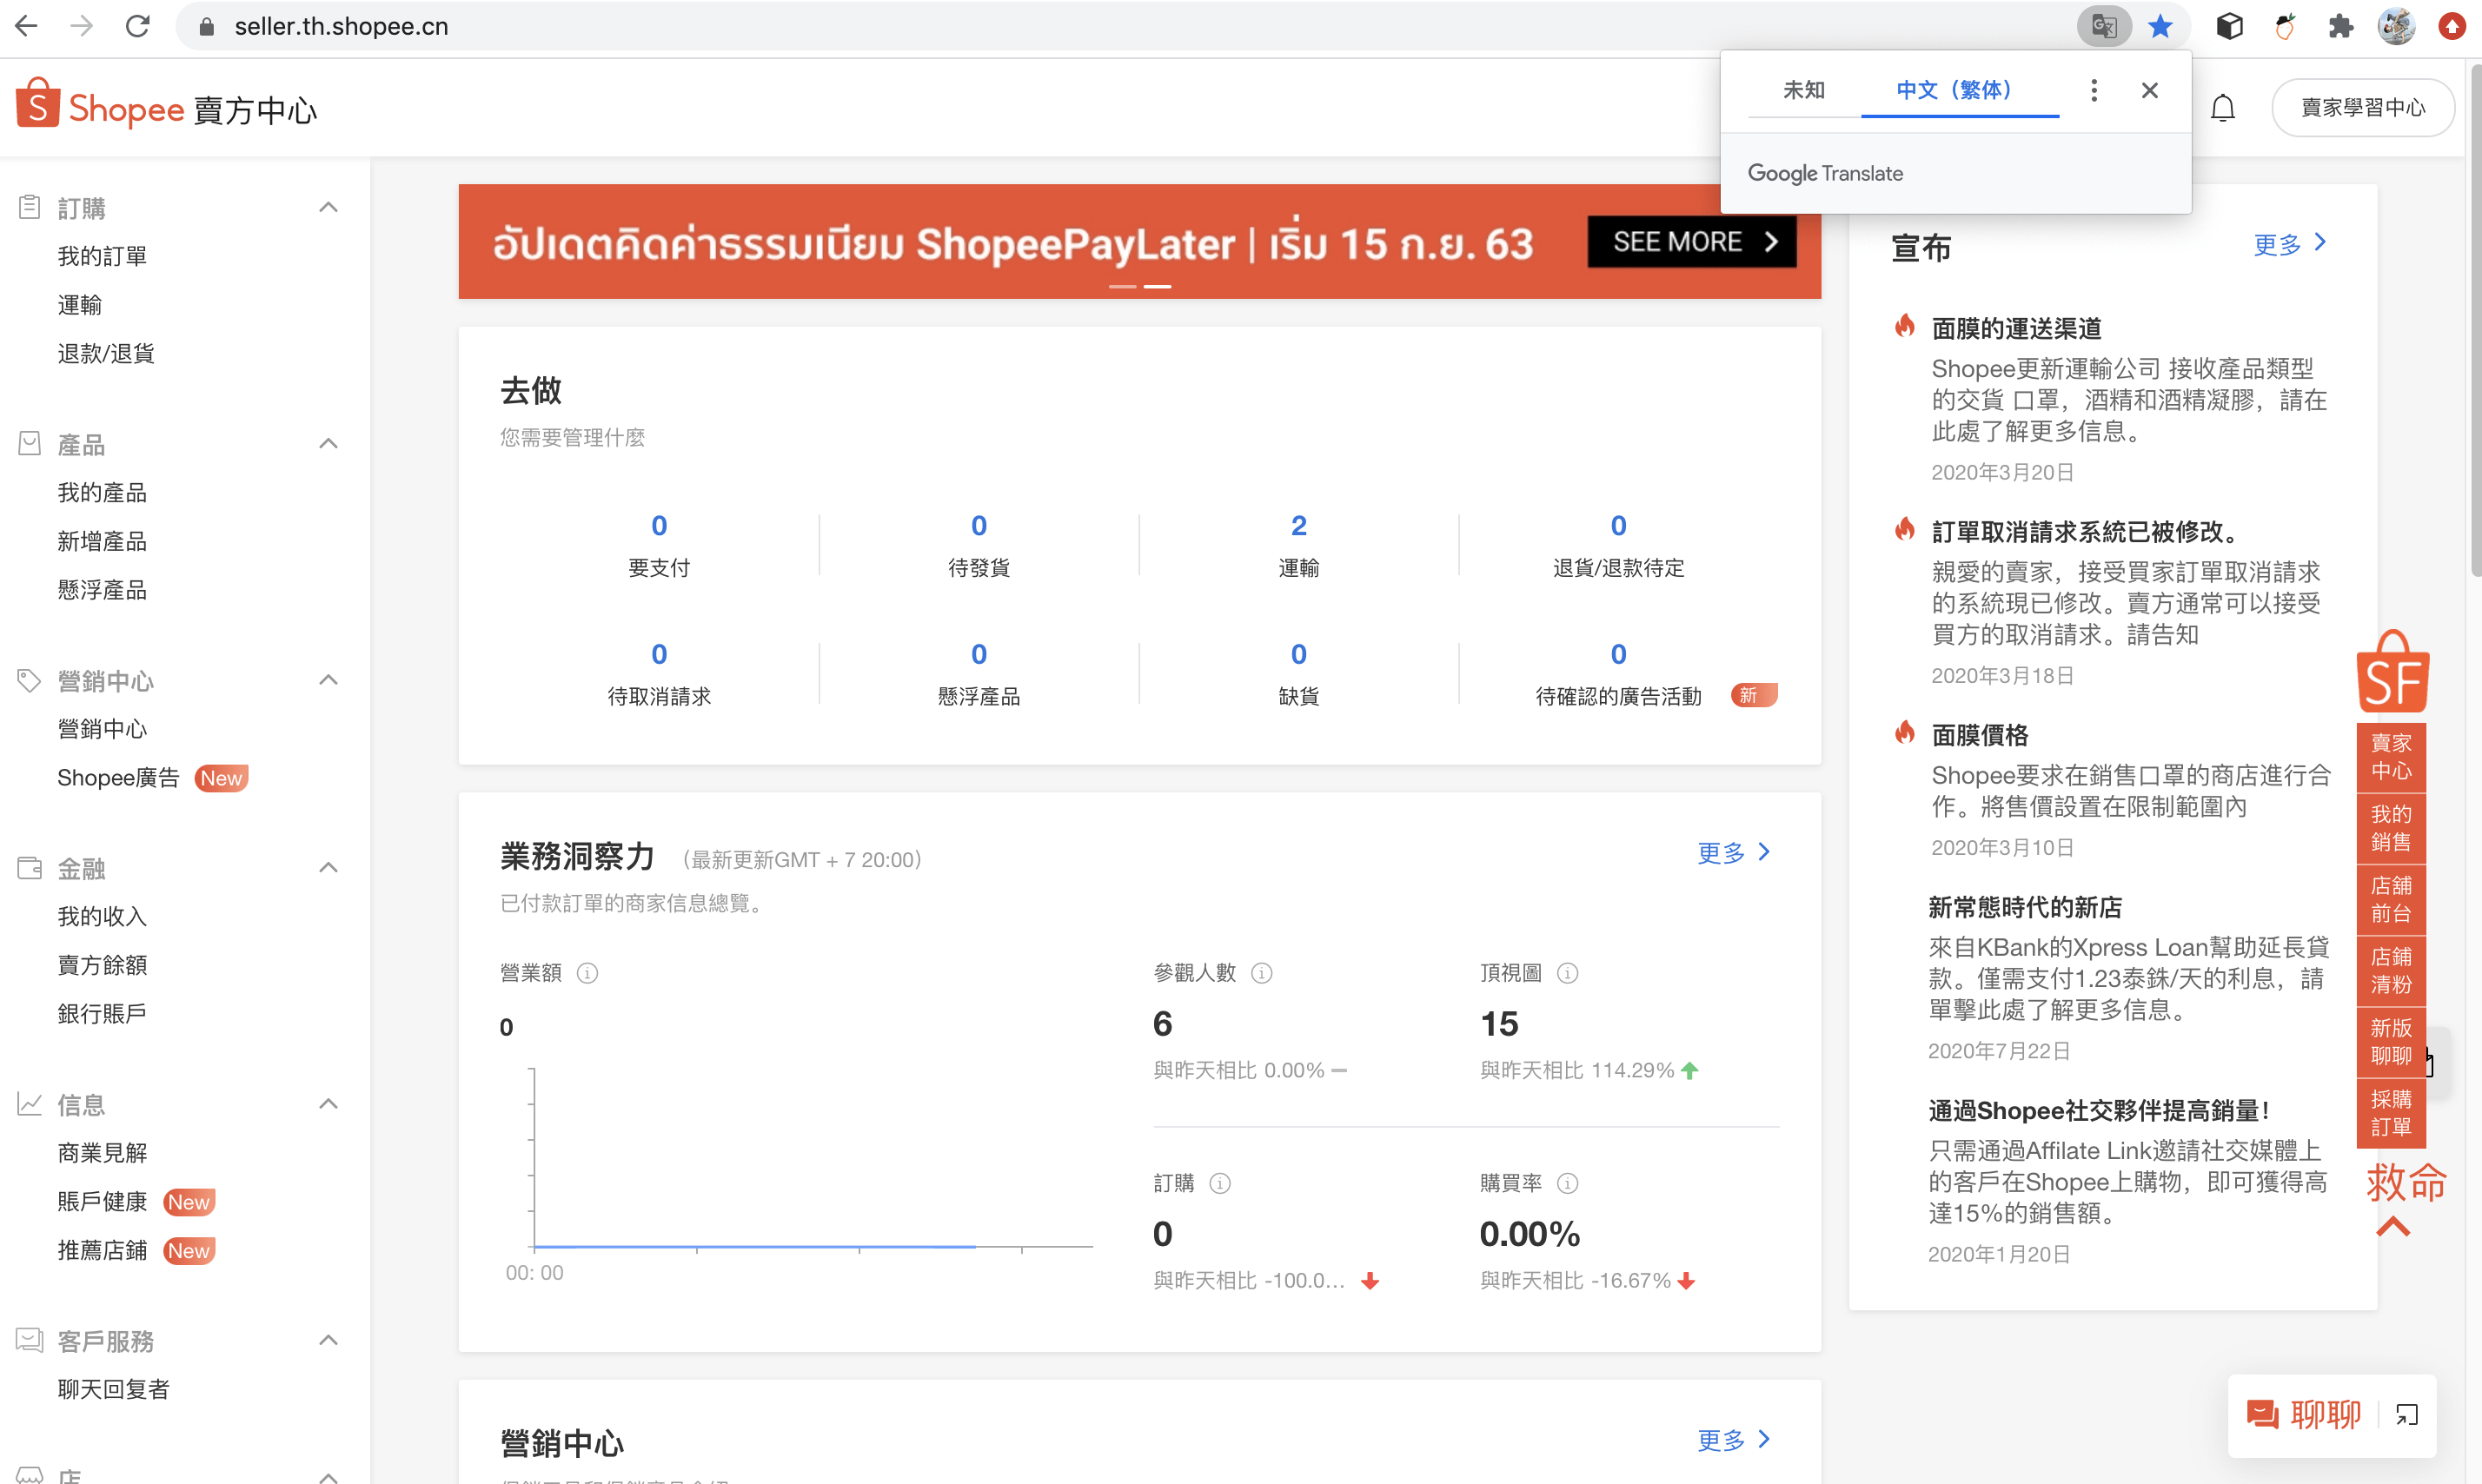Click 店舖前台 floating side button
This screenshot has width=2482, height=1484.
(2391, 899)
